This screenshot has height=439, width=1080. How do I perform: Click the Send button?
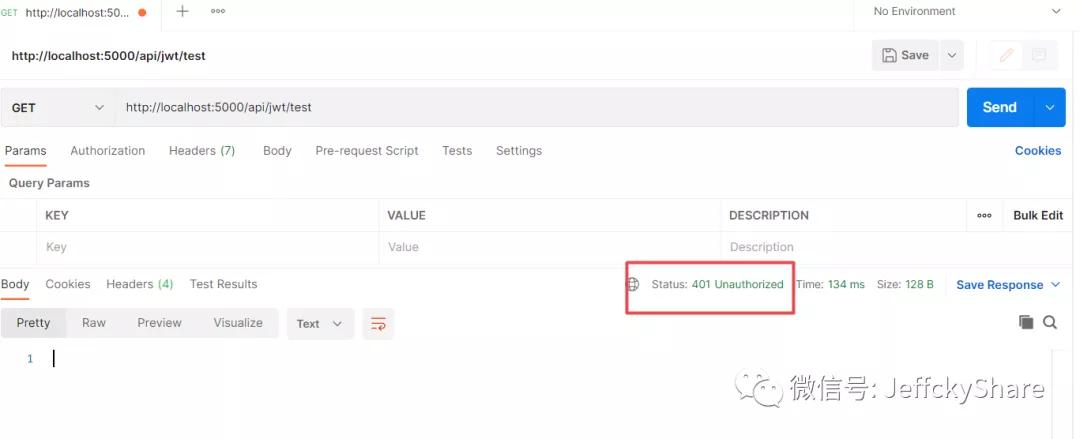coord(1000,108)
